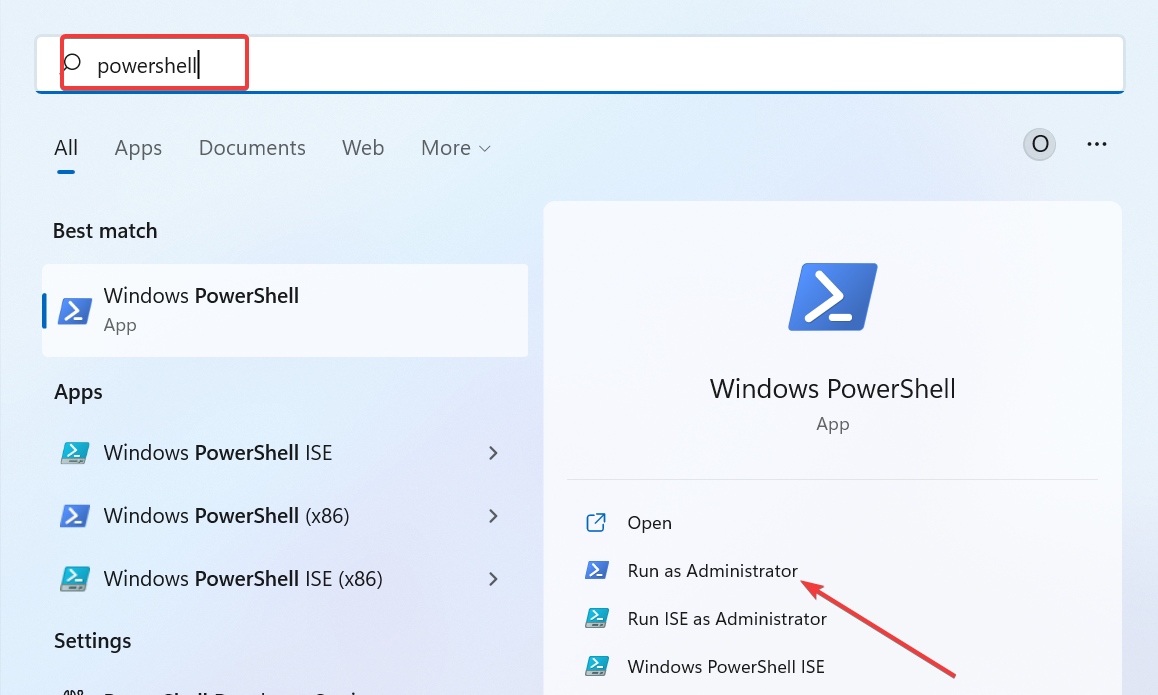The width and height of the screenshot is (1158, 695).
Task: Click the Run as Administrator shield icon
Action: click(x=597, y=570)
